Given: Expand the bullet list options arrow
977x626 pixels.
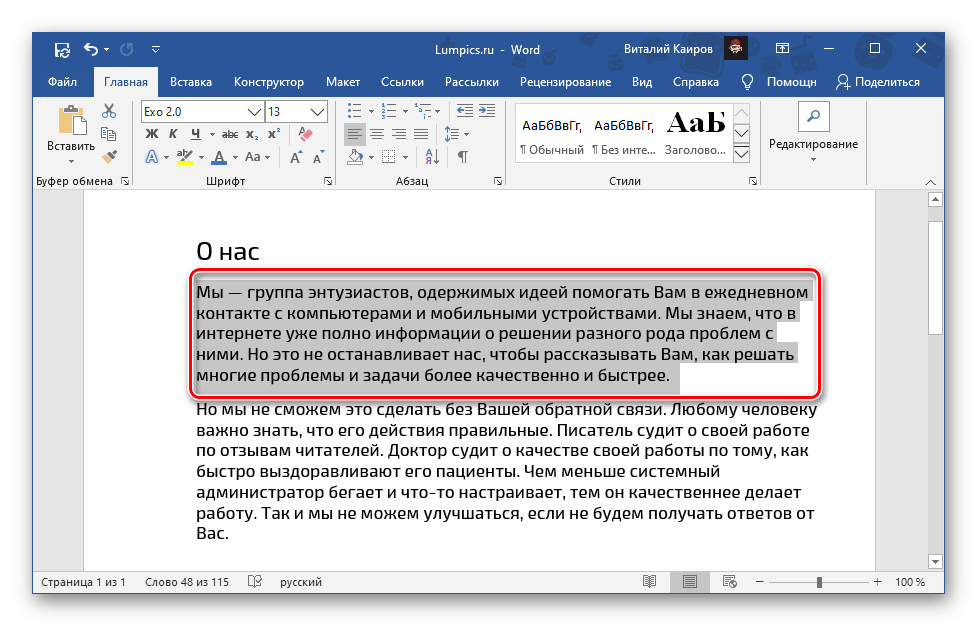Looking at the screenshot, I should 371,111.
